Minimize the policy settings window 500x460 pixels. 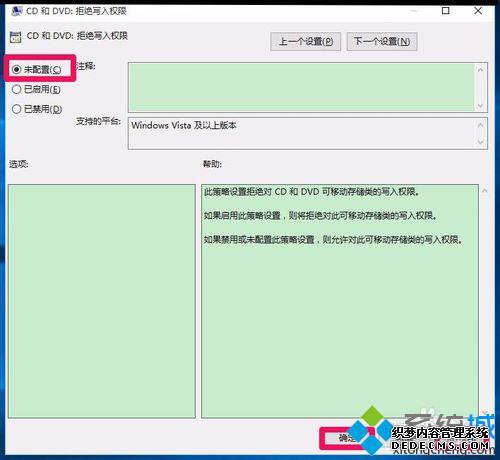[x=413, y=11]
